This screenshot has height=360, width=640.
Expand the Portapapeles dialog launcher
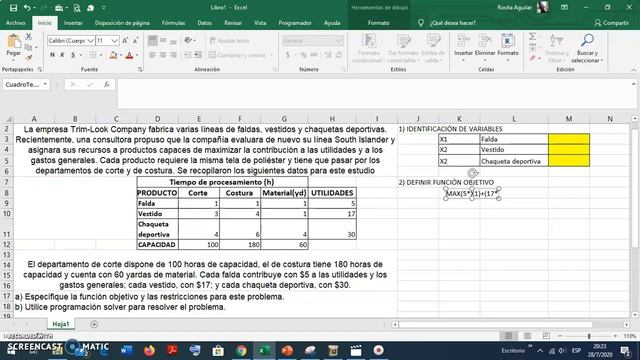click(40, 70)
